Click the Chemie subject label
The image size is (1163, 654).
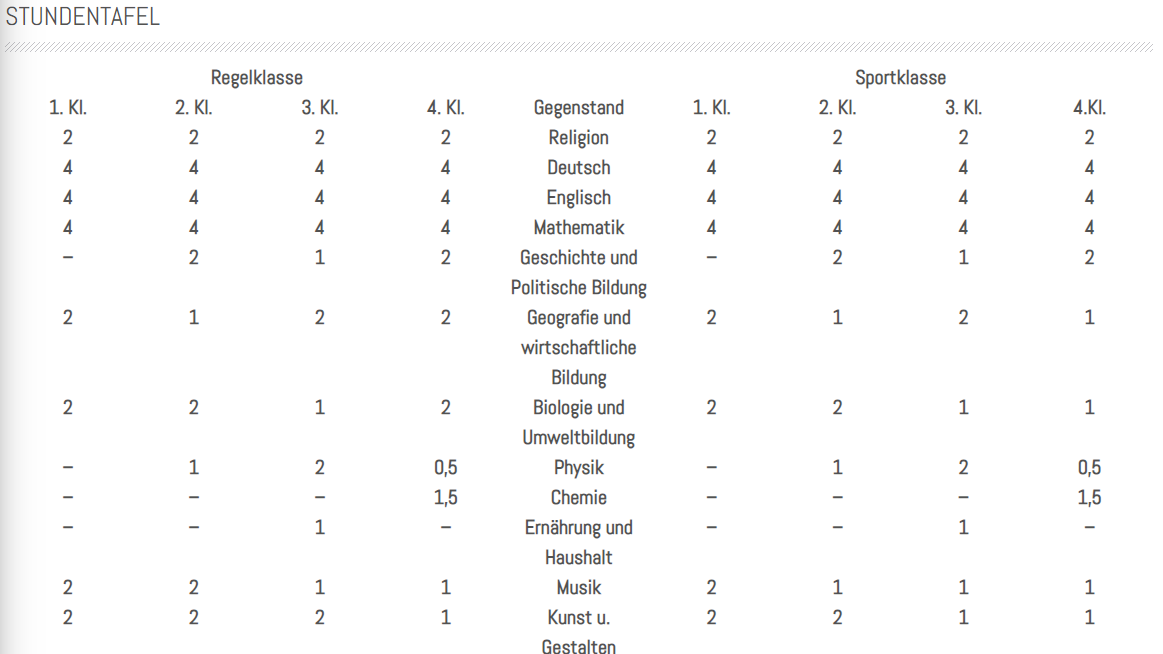coord(579,498)
